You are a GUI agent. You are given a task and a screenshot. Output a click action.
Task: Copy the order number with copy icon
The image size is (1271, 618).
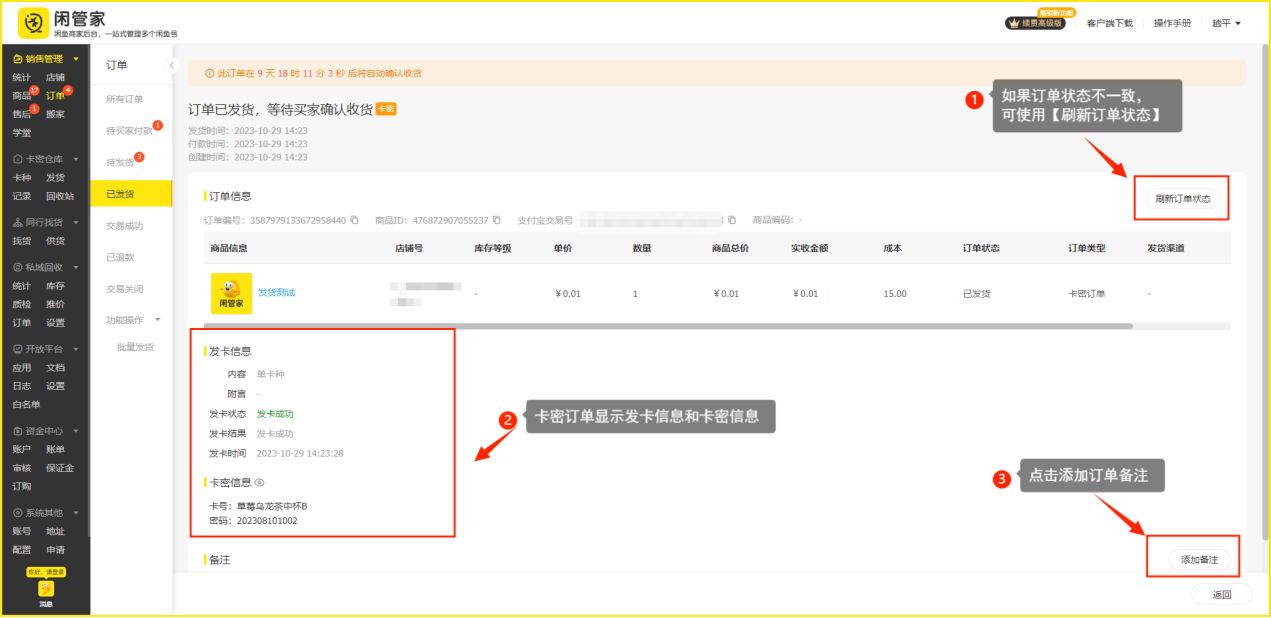pyautogui.click(x=354, y=220)
